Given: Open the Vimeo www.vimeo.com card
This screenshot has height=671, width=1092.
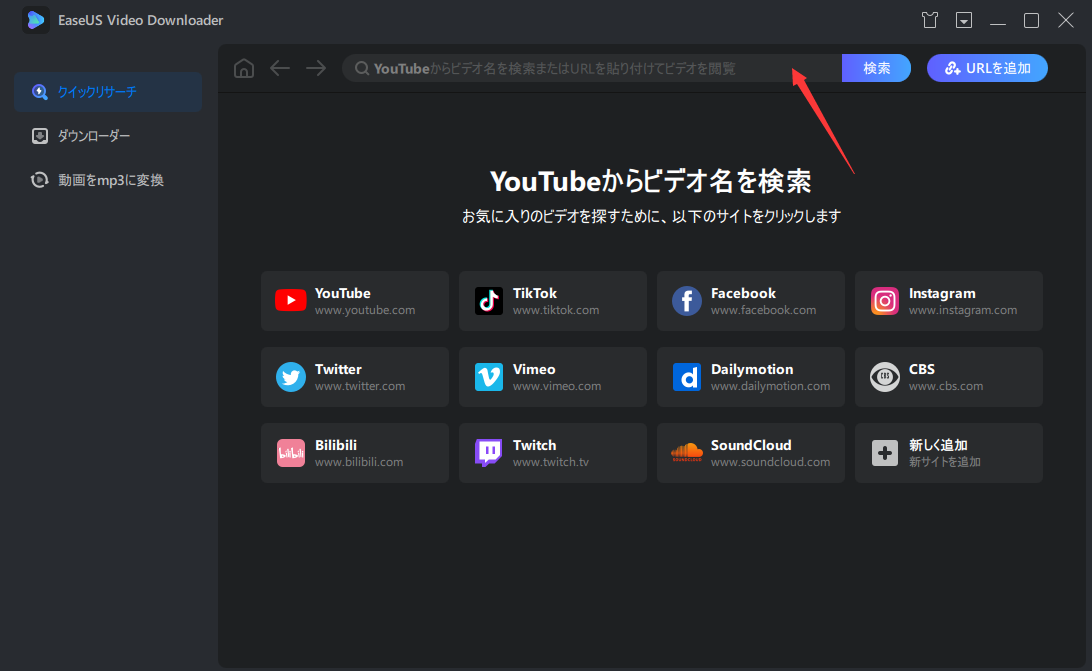Looking at the screenshot, I should coord(552,376).
